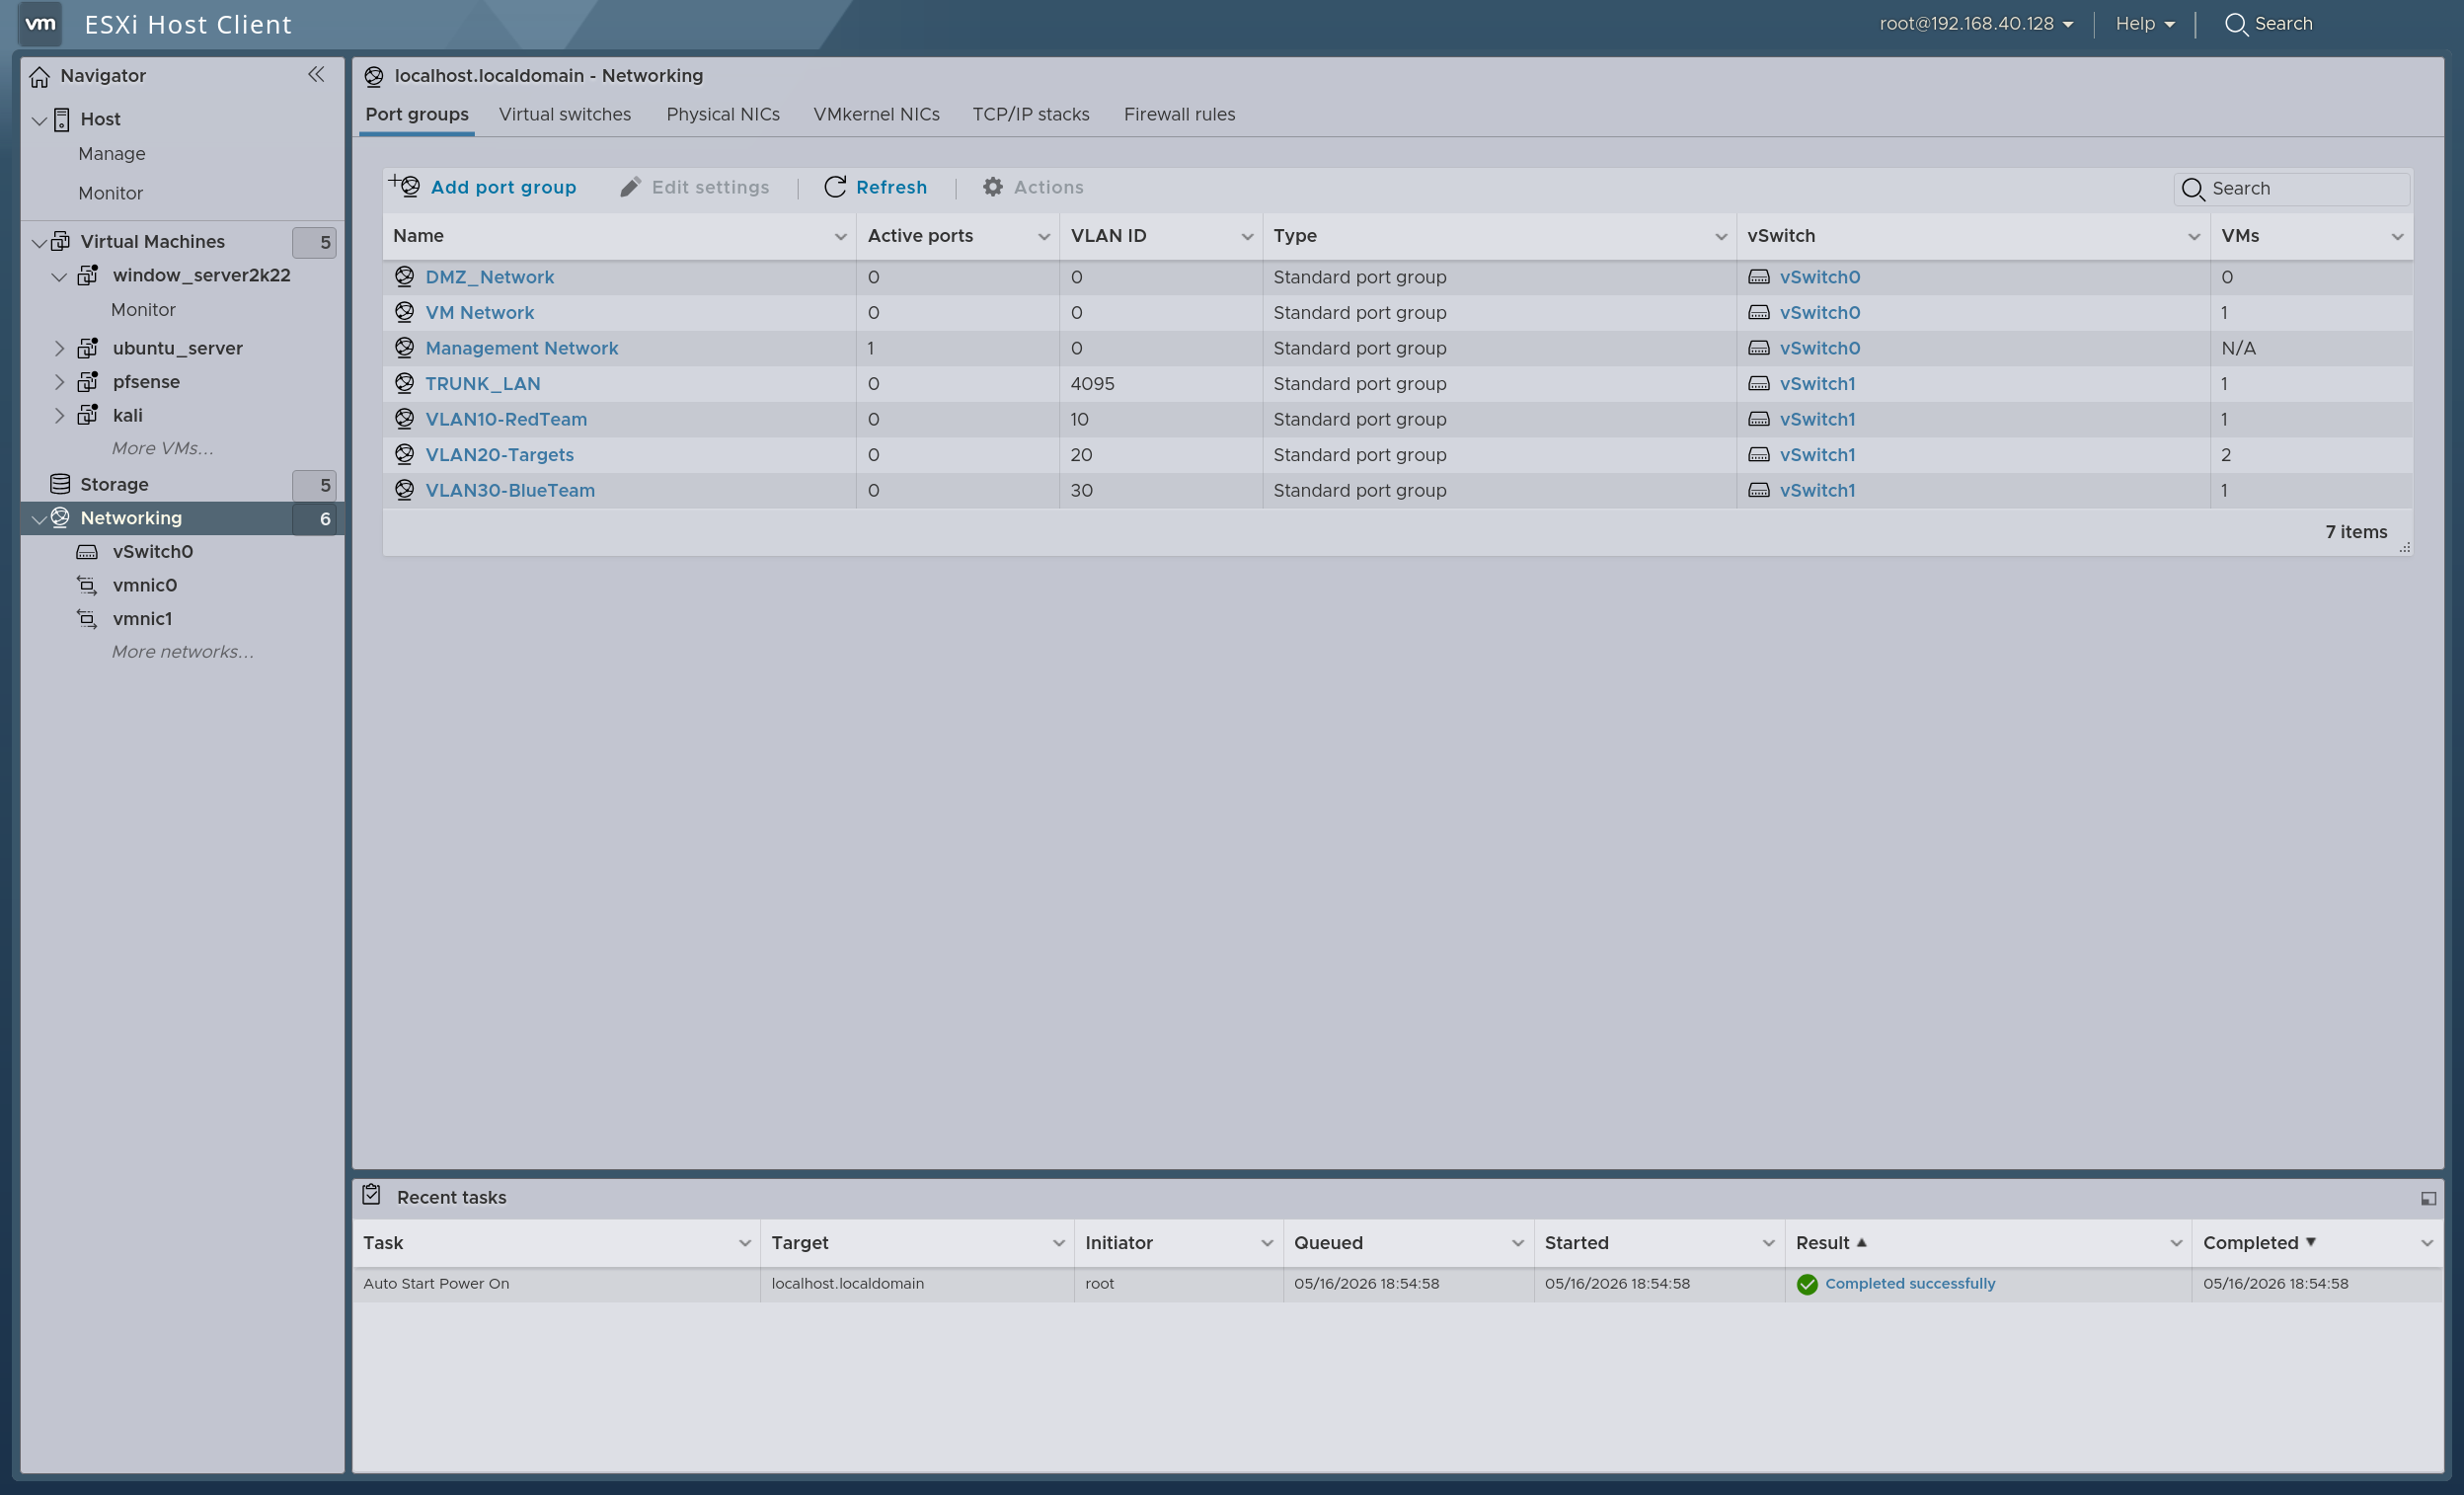This screenshot has width=2464, height=1495.
Task: Open the Help dropdown menu
Action: (2145, 23)
